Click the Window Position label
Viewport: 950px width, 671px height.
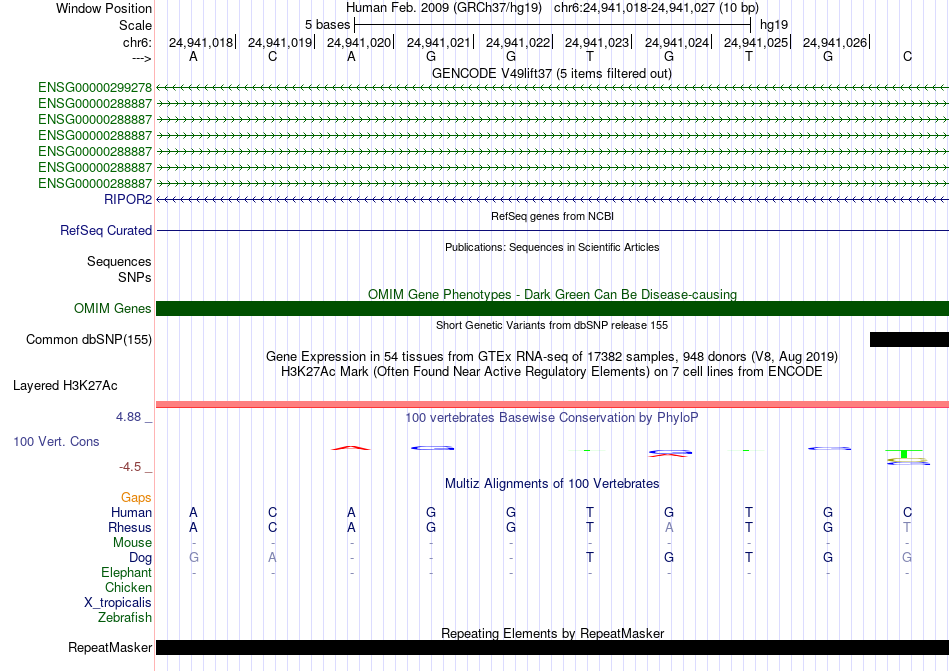[x=104, y=8]
